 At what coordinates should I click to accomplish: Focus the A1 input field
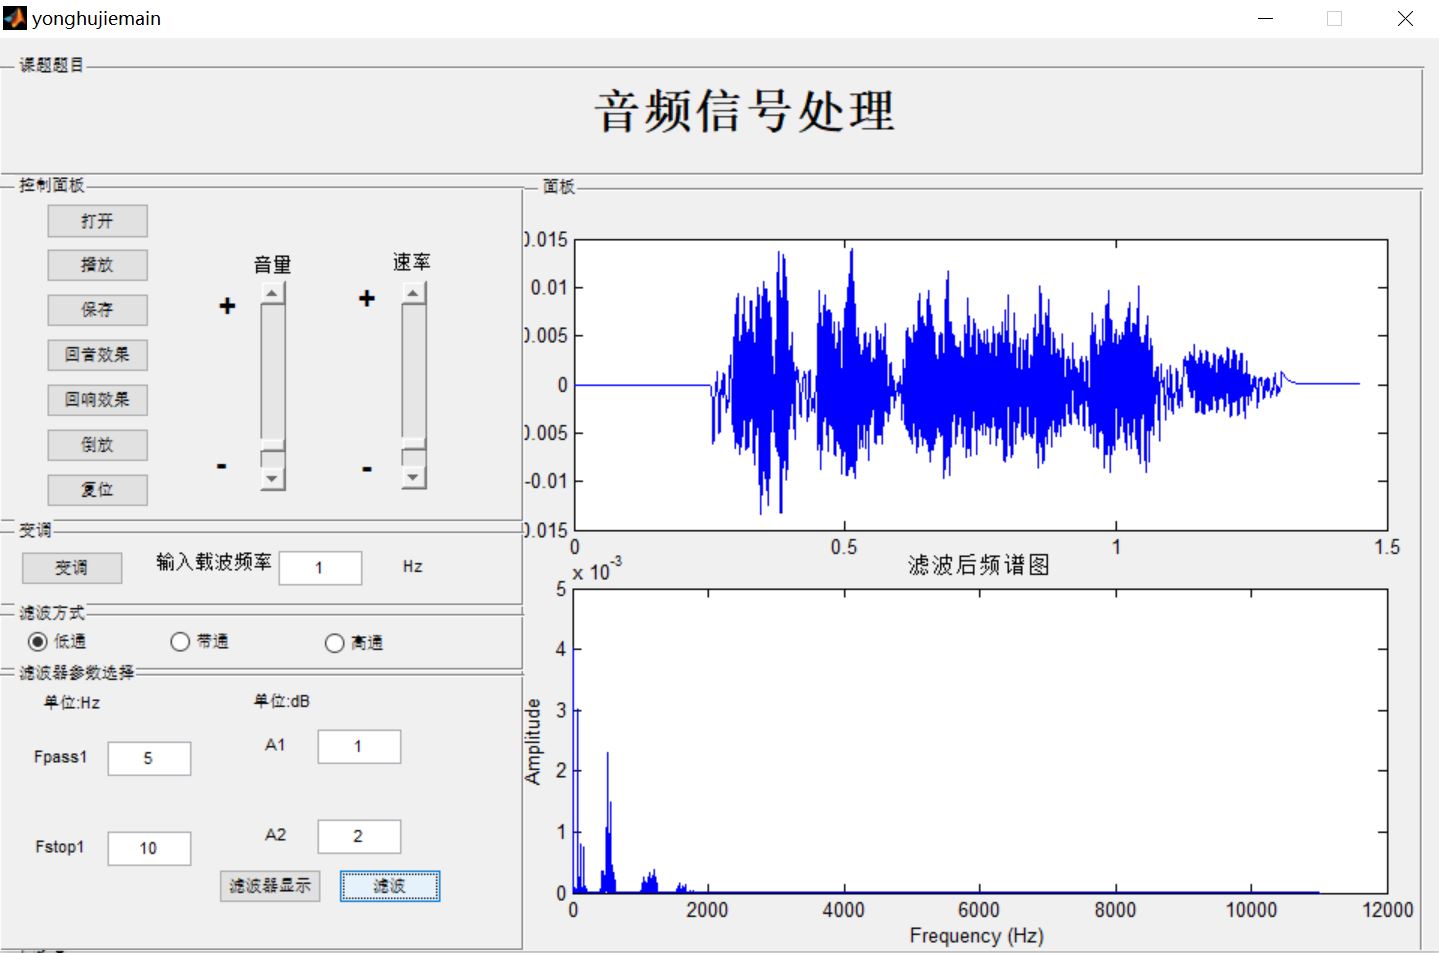359,747
